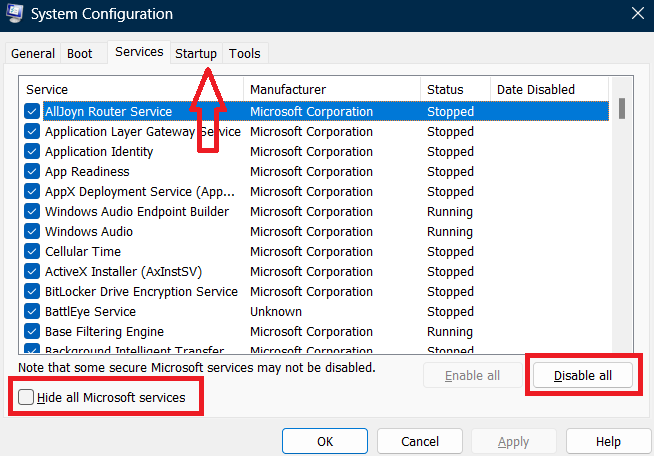Enable Hide all Microsoft services

pos(26,398)
